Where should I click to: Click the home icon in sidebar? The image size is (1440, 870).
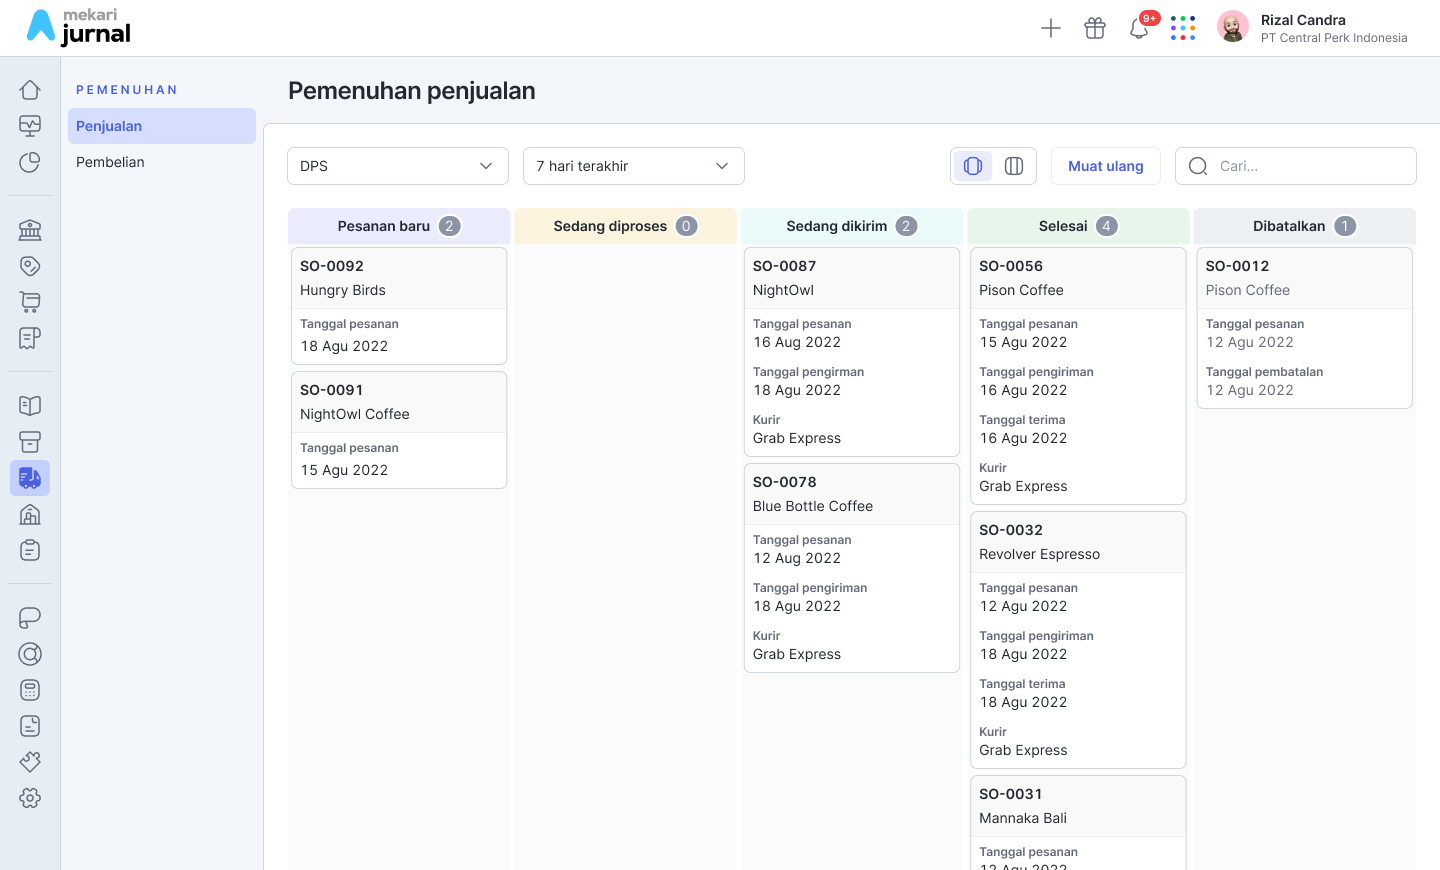30,90
